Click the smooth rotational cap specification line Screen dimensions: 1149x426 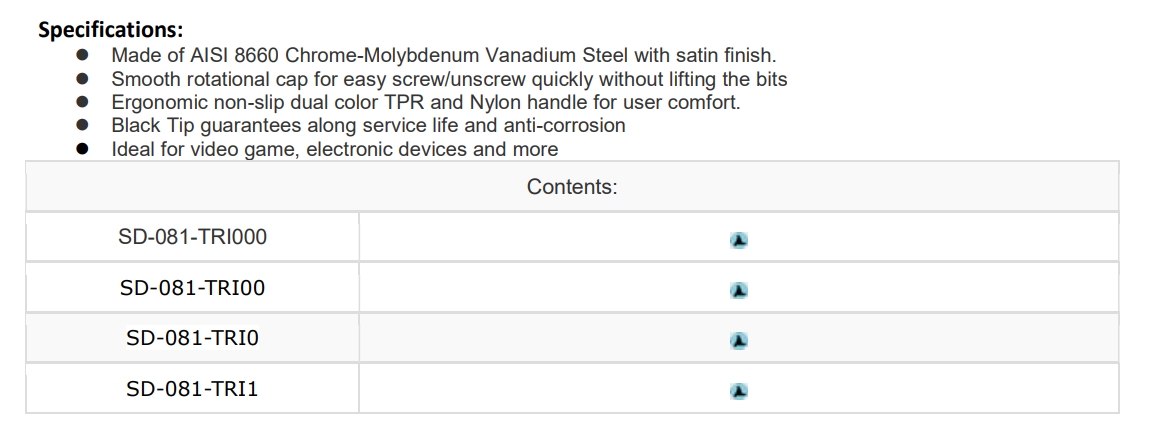pos(449,78)
